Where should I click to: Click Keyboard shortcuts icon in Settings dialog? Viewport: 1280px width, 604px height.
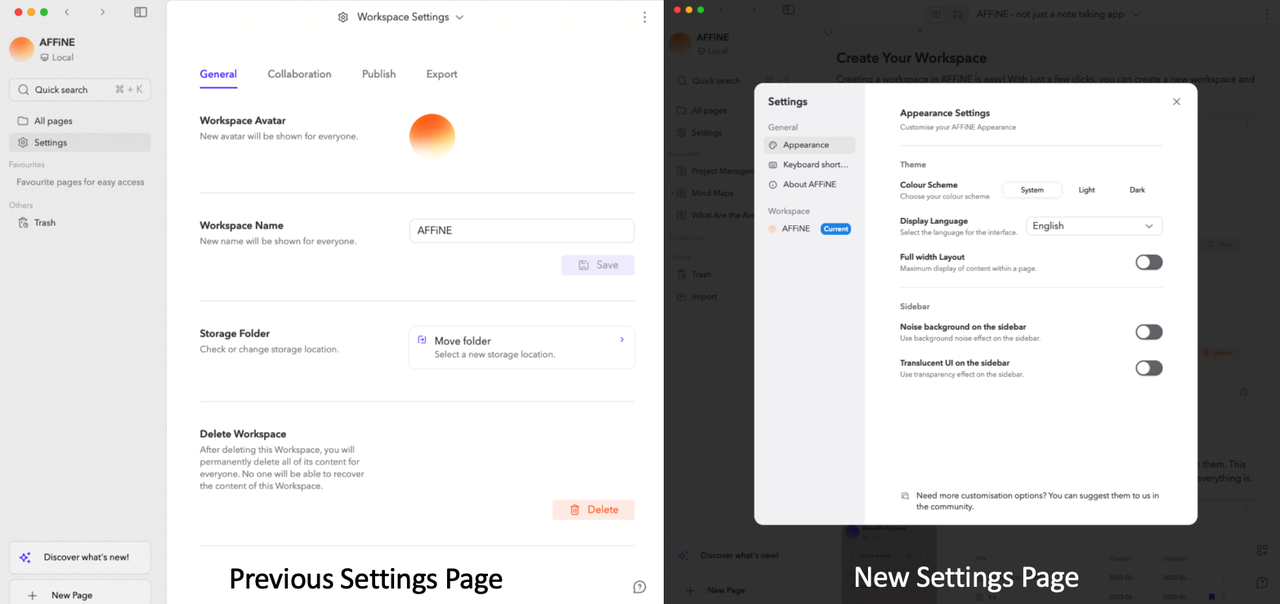tap(773, 165)
